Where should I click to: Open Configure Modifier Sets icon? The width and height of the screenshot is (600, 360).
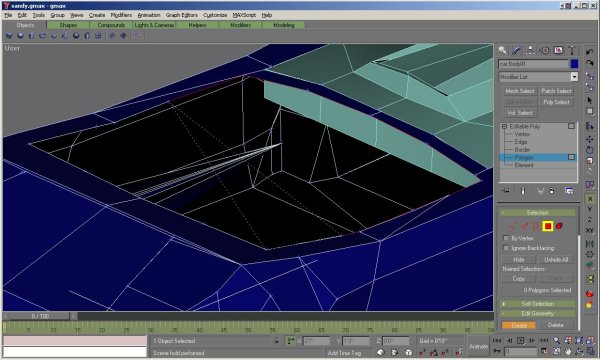tap(569, 191)
